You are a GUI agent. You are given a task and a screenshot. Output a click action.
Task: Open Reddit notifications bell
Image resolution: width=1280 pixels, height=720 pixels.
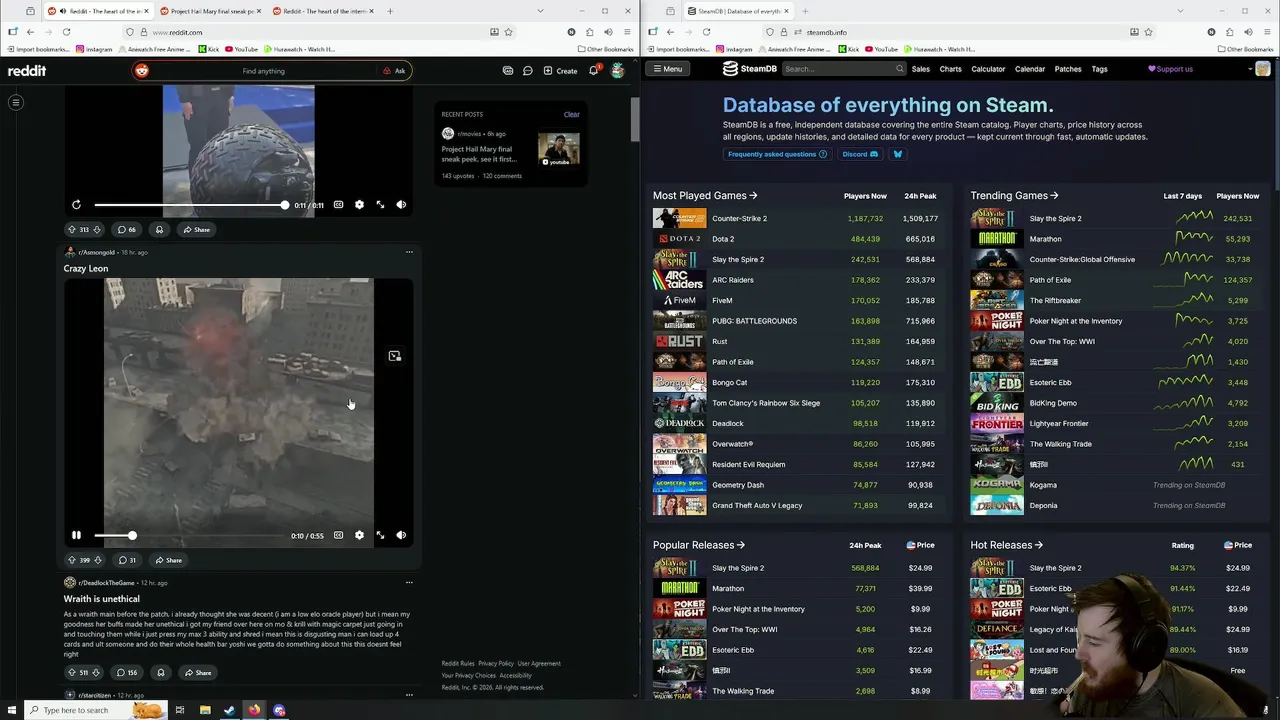pyautogui.click(x=593, y=70)
